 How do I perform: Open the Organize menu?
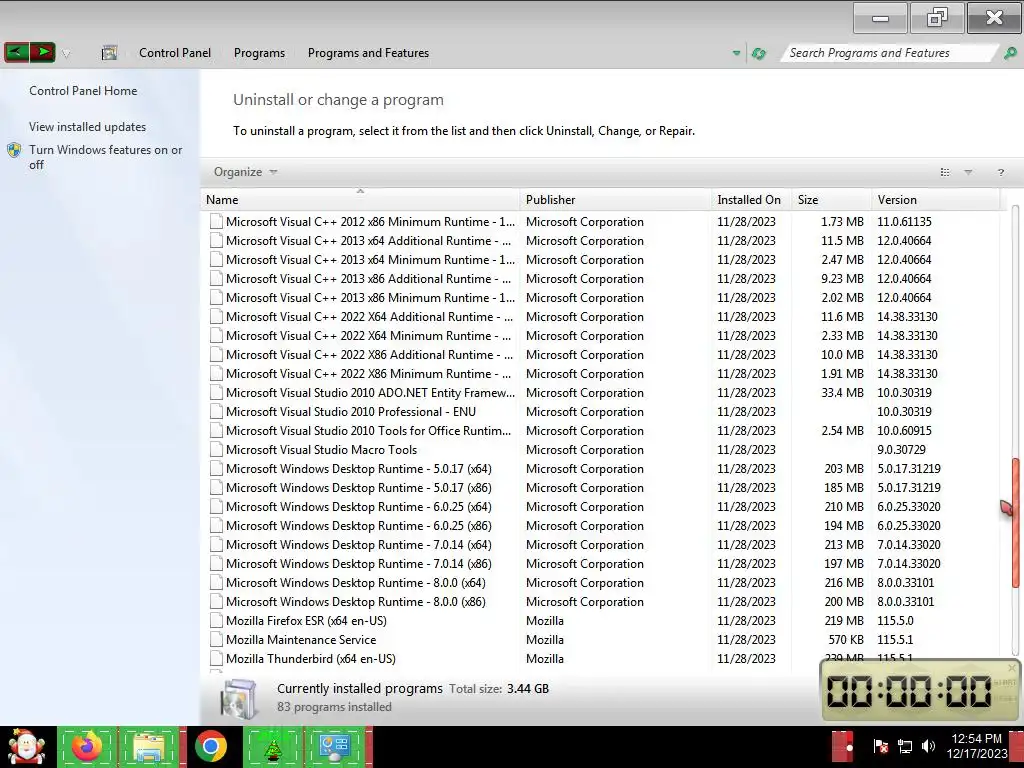pos(245,172)
